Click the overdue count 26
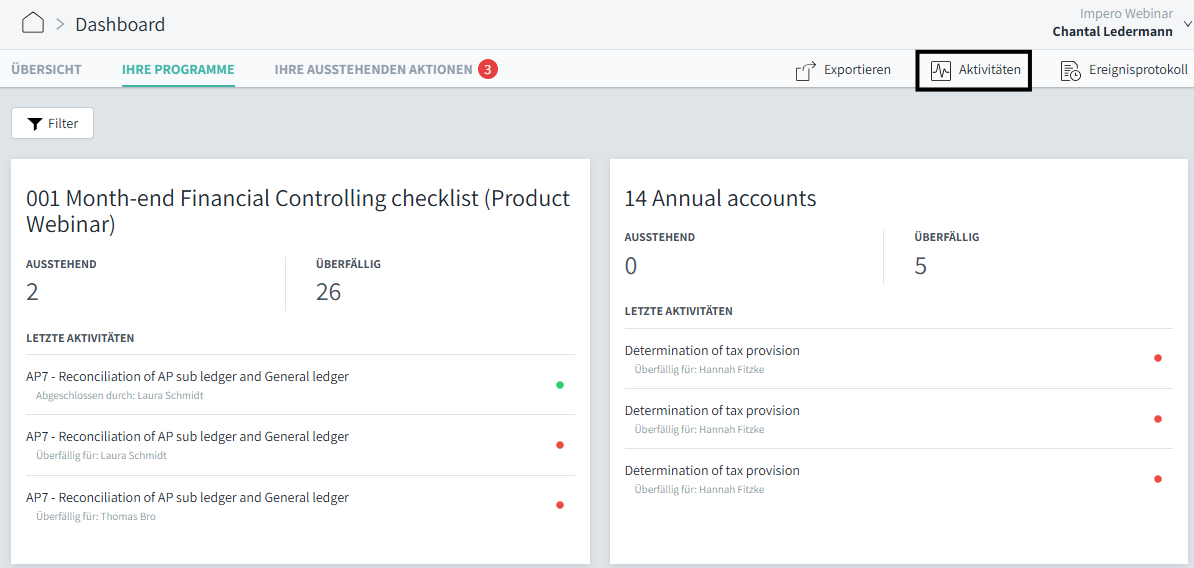1194x568 pixels. [x=328, y=292]
